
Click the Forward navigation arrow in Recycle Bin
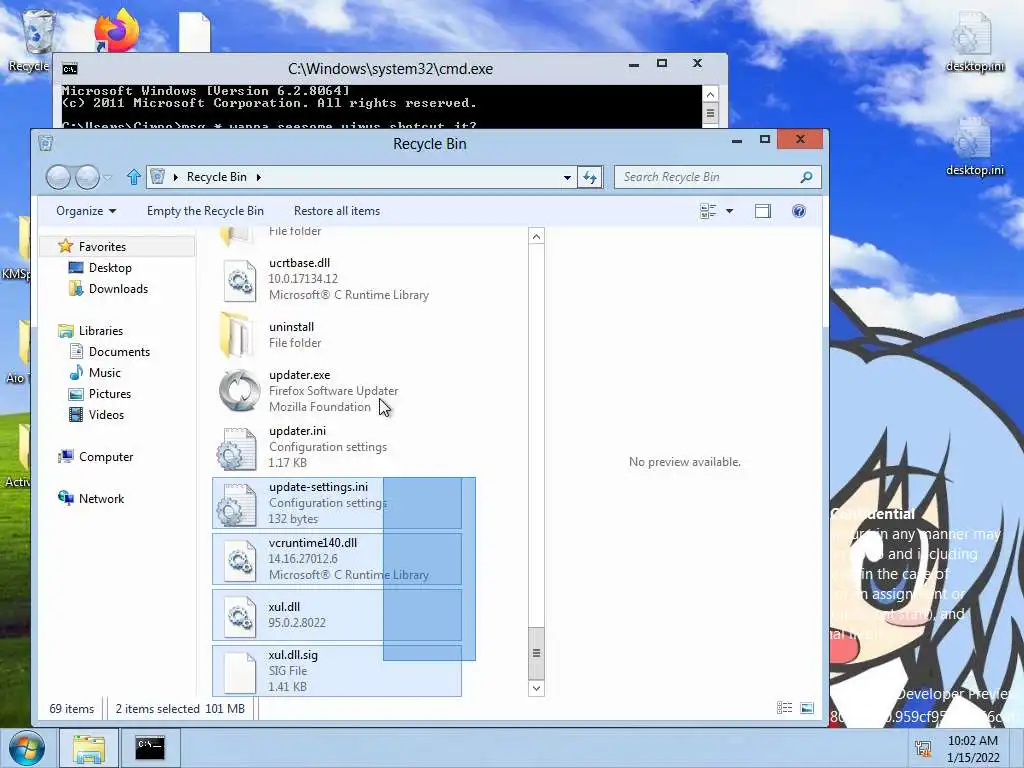click(88, 177)
